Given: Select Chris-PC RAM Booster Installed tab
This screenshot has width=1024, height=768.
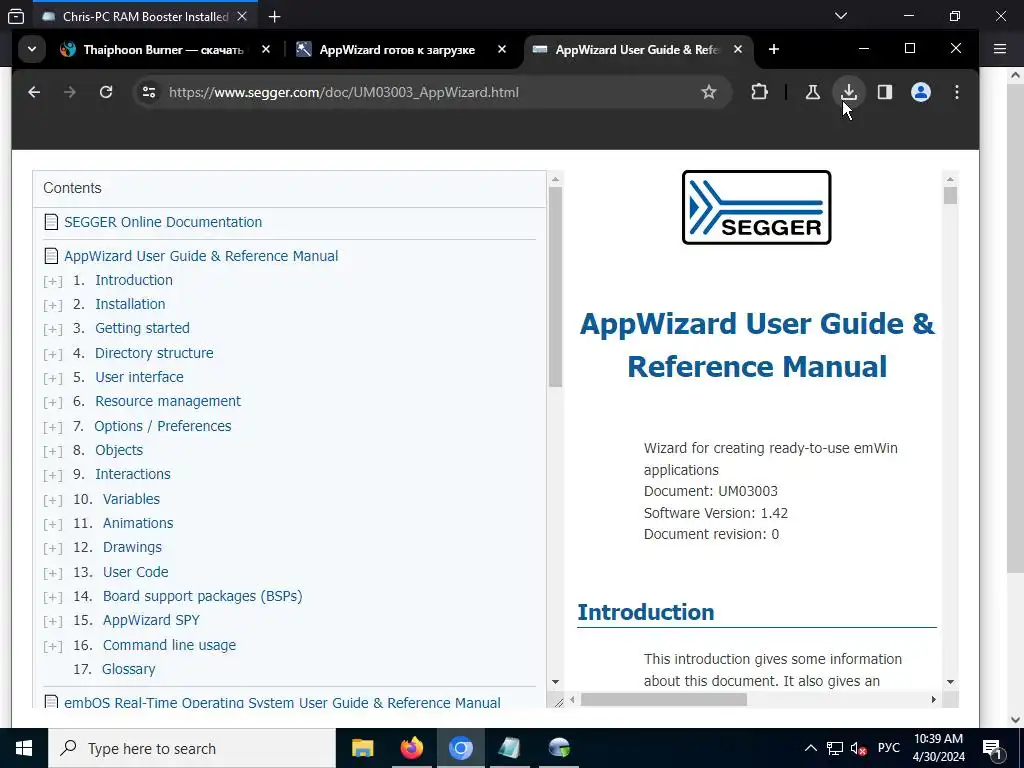Looking at the screenshot, I should (x=145, y=17).
